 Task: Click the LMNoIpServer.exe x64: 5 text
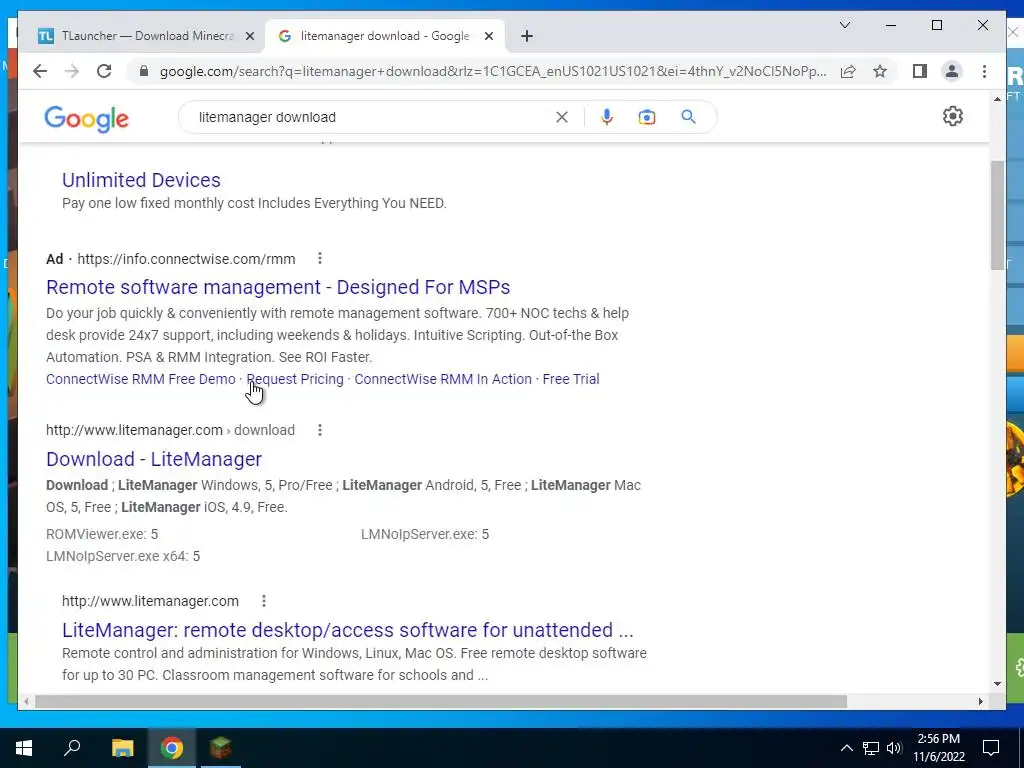coord(123,556)
